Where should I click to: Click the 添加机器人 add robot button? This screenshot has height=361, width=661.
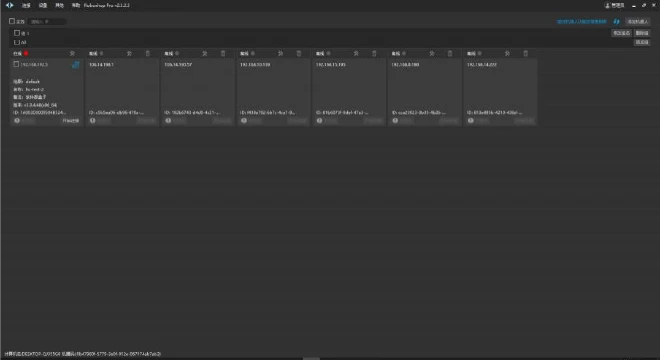point(637,22)
